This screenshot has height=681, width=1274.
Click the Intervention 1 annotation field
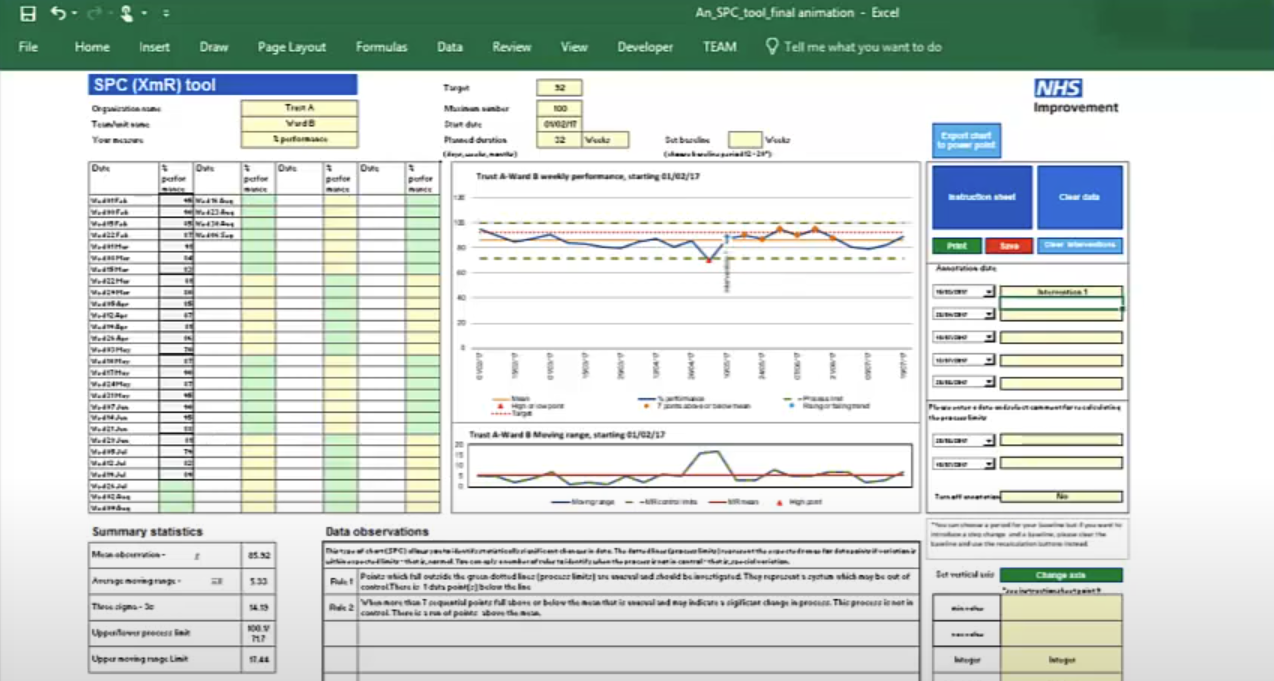[1061, 291]
